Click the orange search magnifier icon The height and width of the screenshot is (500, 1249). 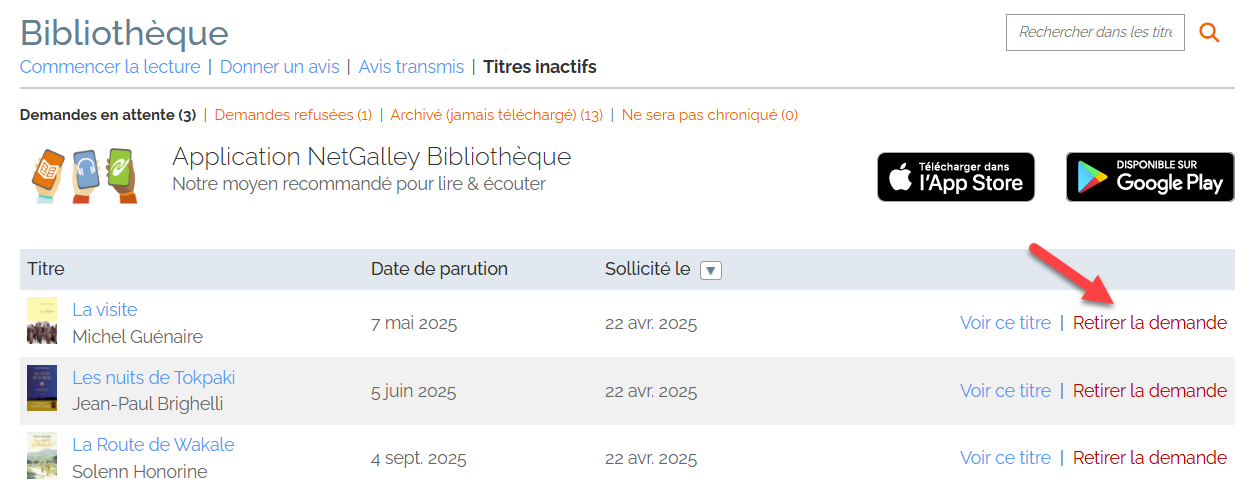coord(1209,33)
